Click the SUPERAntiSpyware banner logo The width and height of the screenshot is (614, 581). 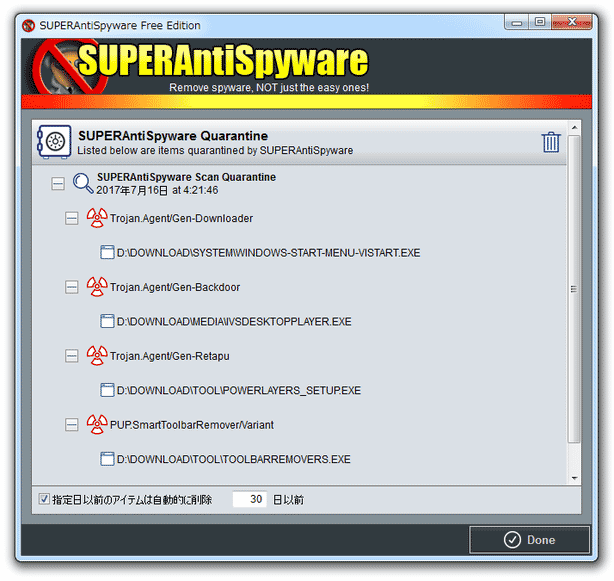tap(200, 67)
